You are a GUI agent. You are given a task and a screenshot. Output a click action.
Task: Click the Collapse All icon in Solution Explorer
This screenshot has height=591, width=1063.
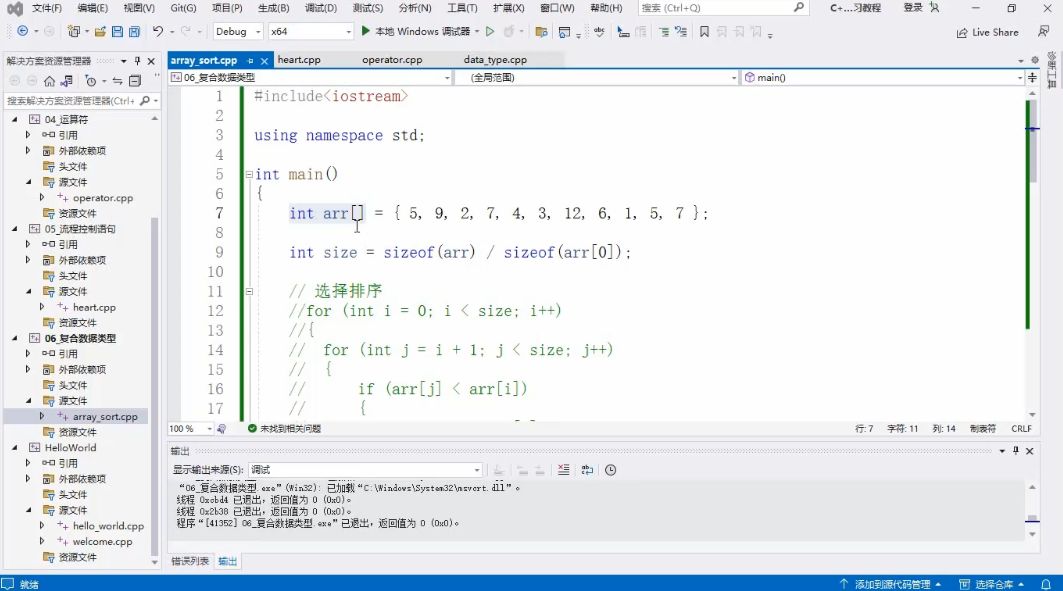pyautogui.click(x=135, y=81)
